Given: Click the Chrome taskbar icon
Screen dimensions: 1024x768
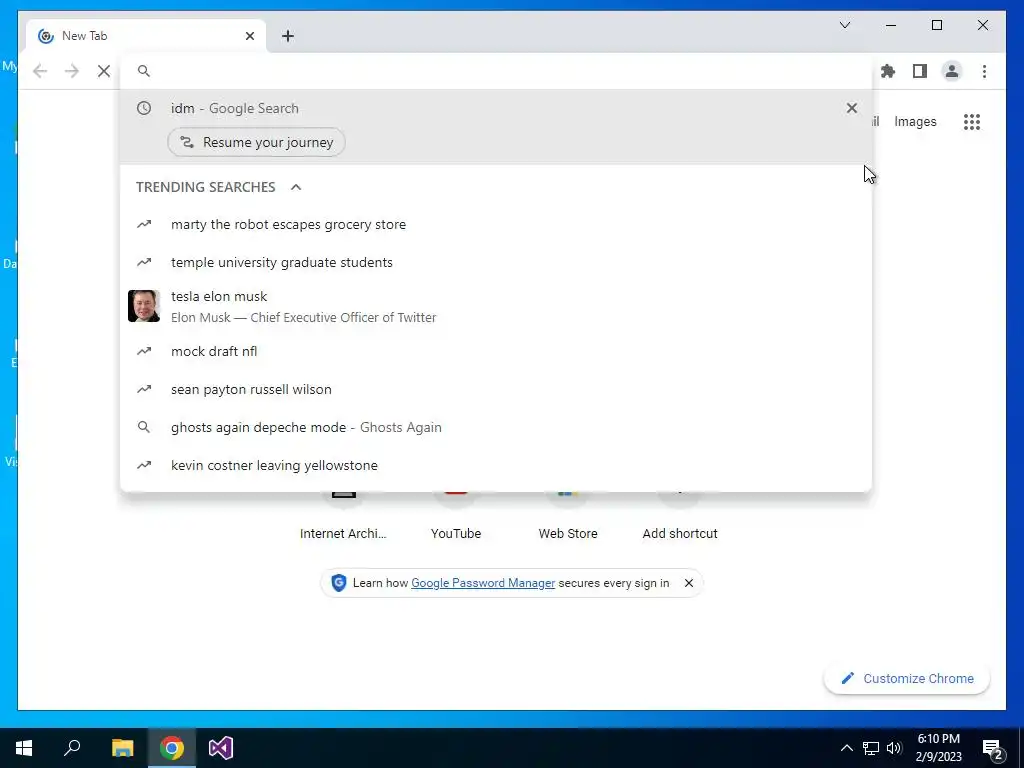Looking at the screenshot, I should (x=172, y=748).
